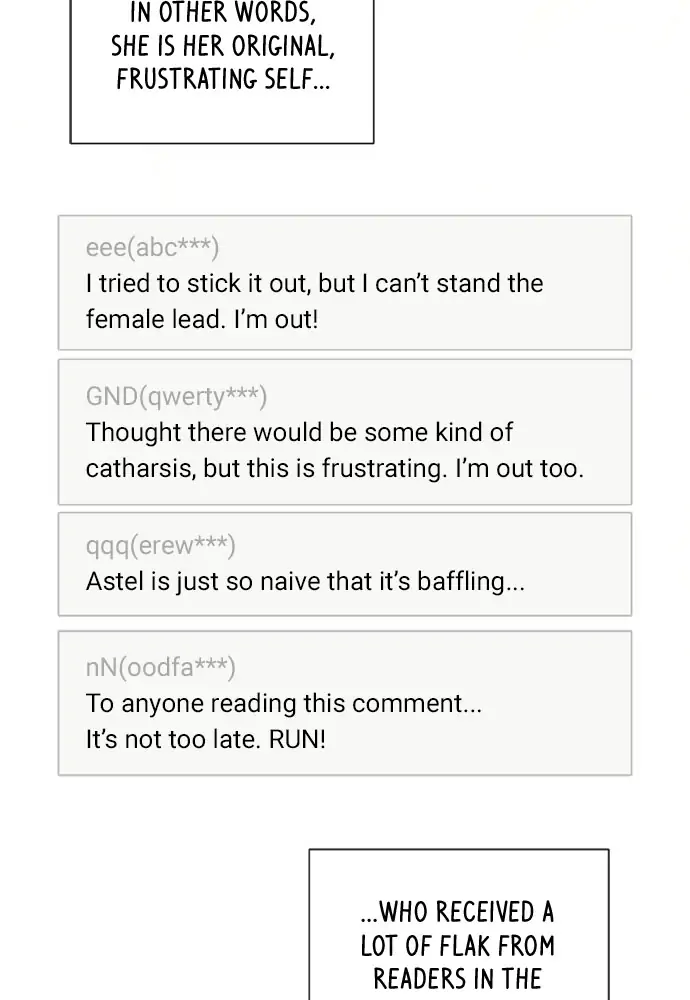Select the comment by nN(oodfa***)

click(x=345, y=703)
